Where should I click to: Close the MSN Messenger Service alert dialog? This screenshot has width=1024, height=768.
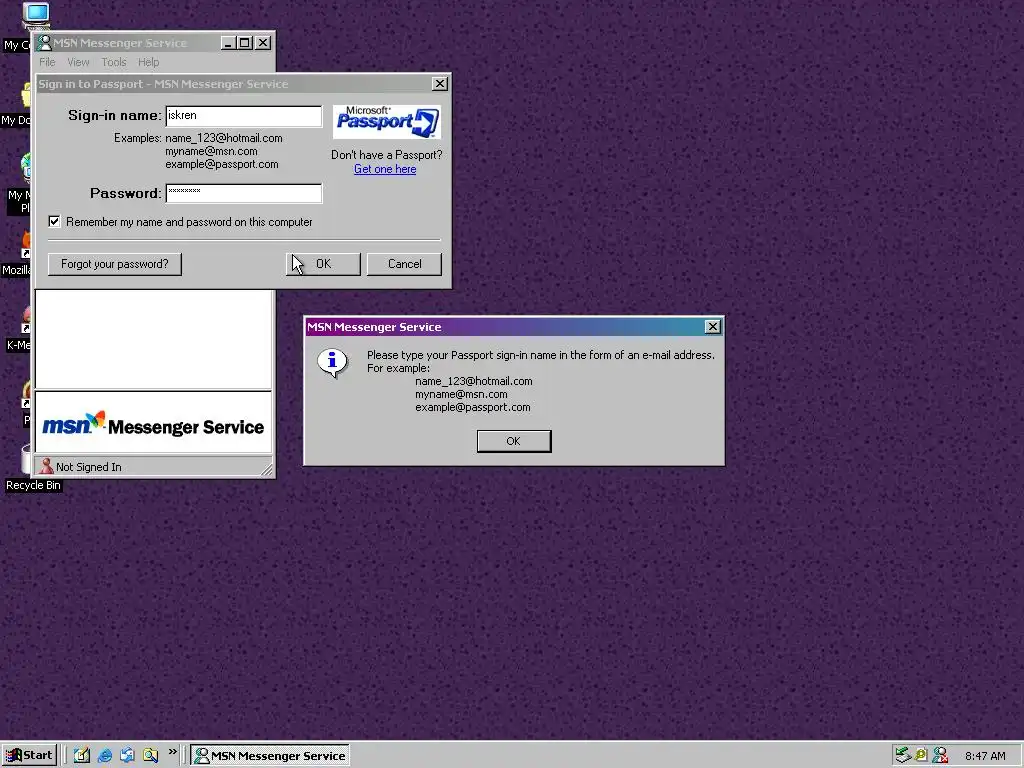[x=712, y=327]
